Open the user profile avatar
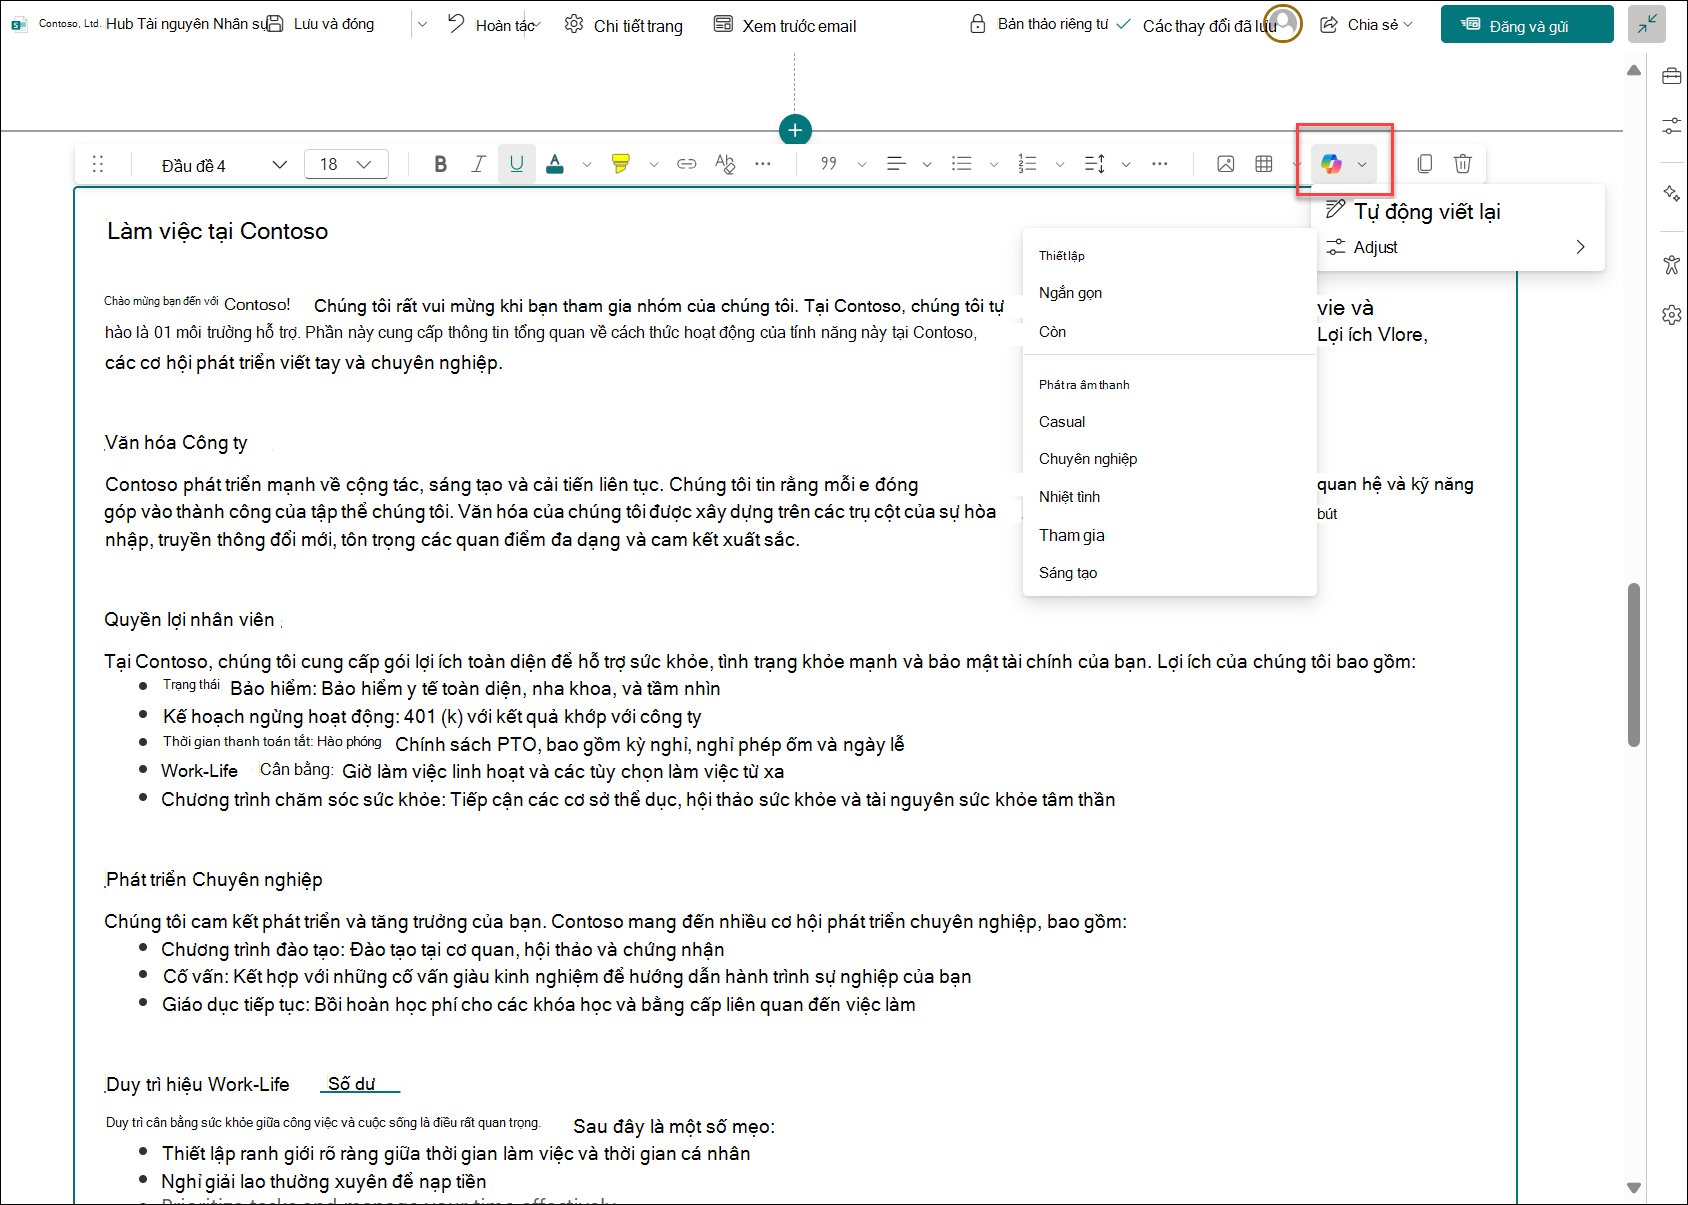The height and width of the screenshot is (1205, 1688). 1284,23
